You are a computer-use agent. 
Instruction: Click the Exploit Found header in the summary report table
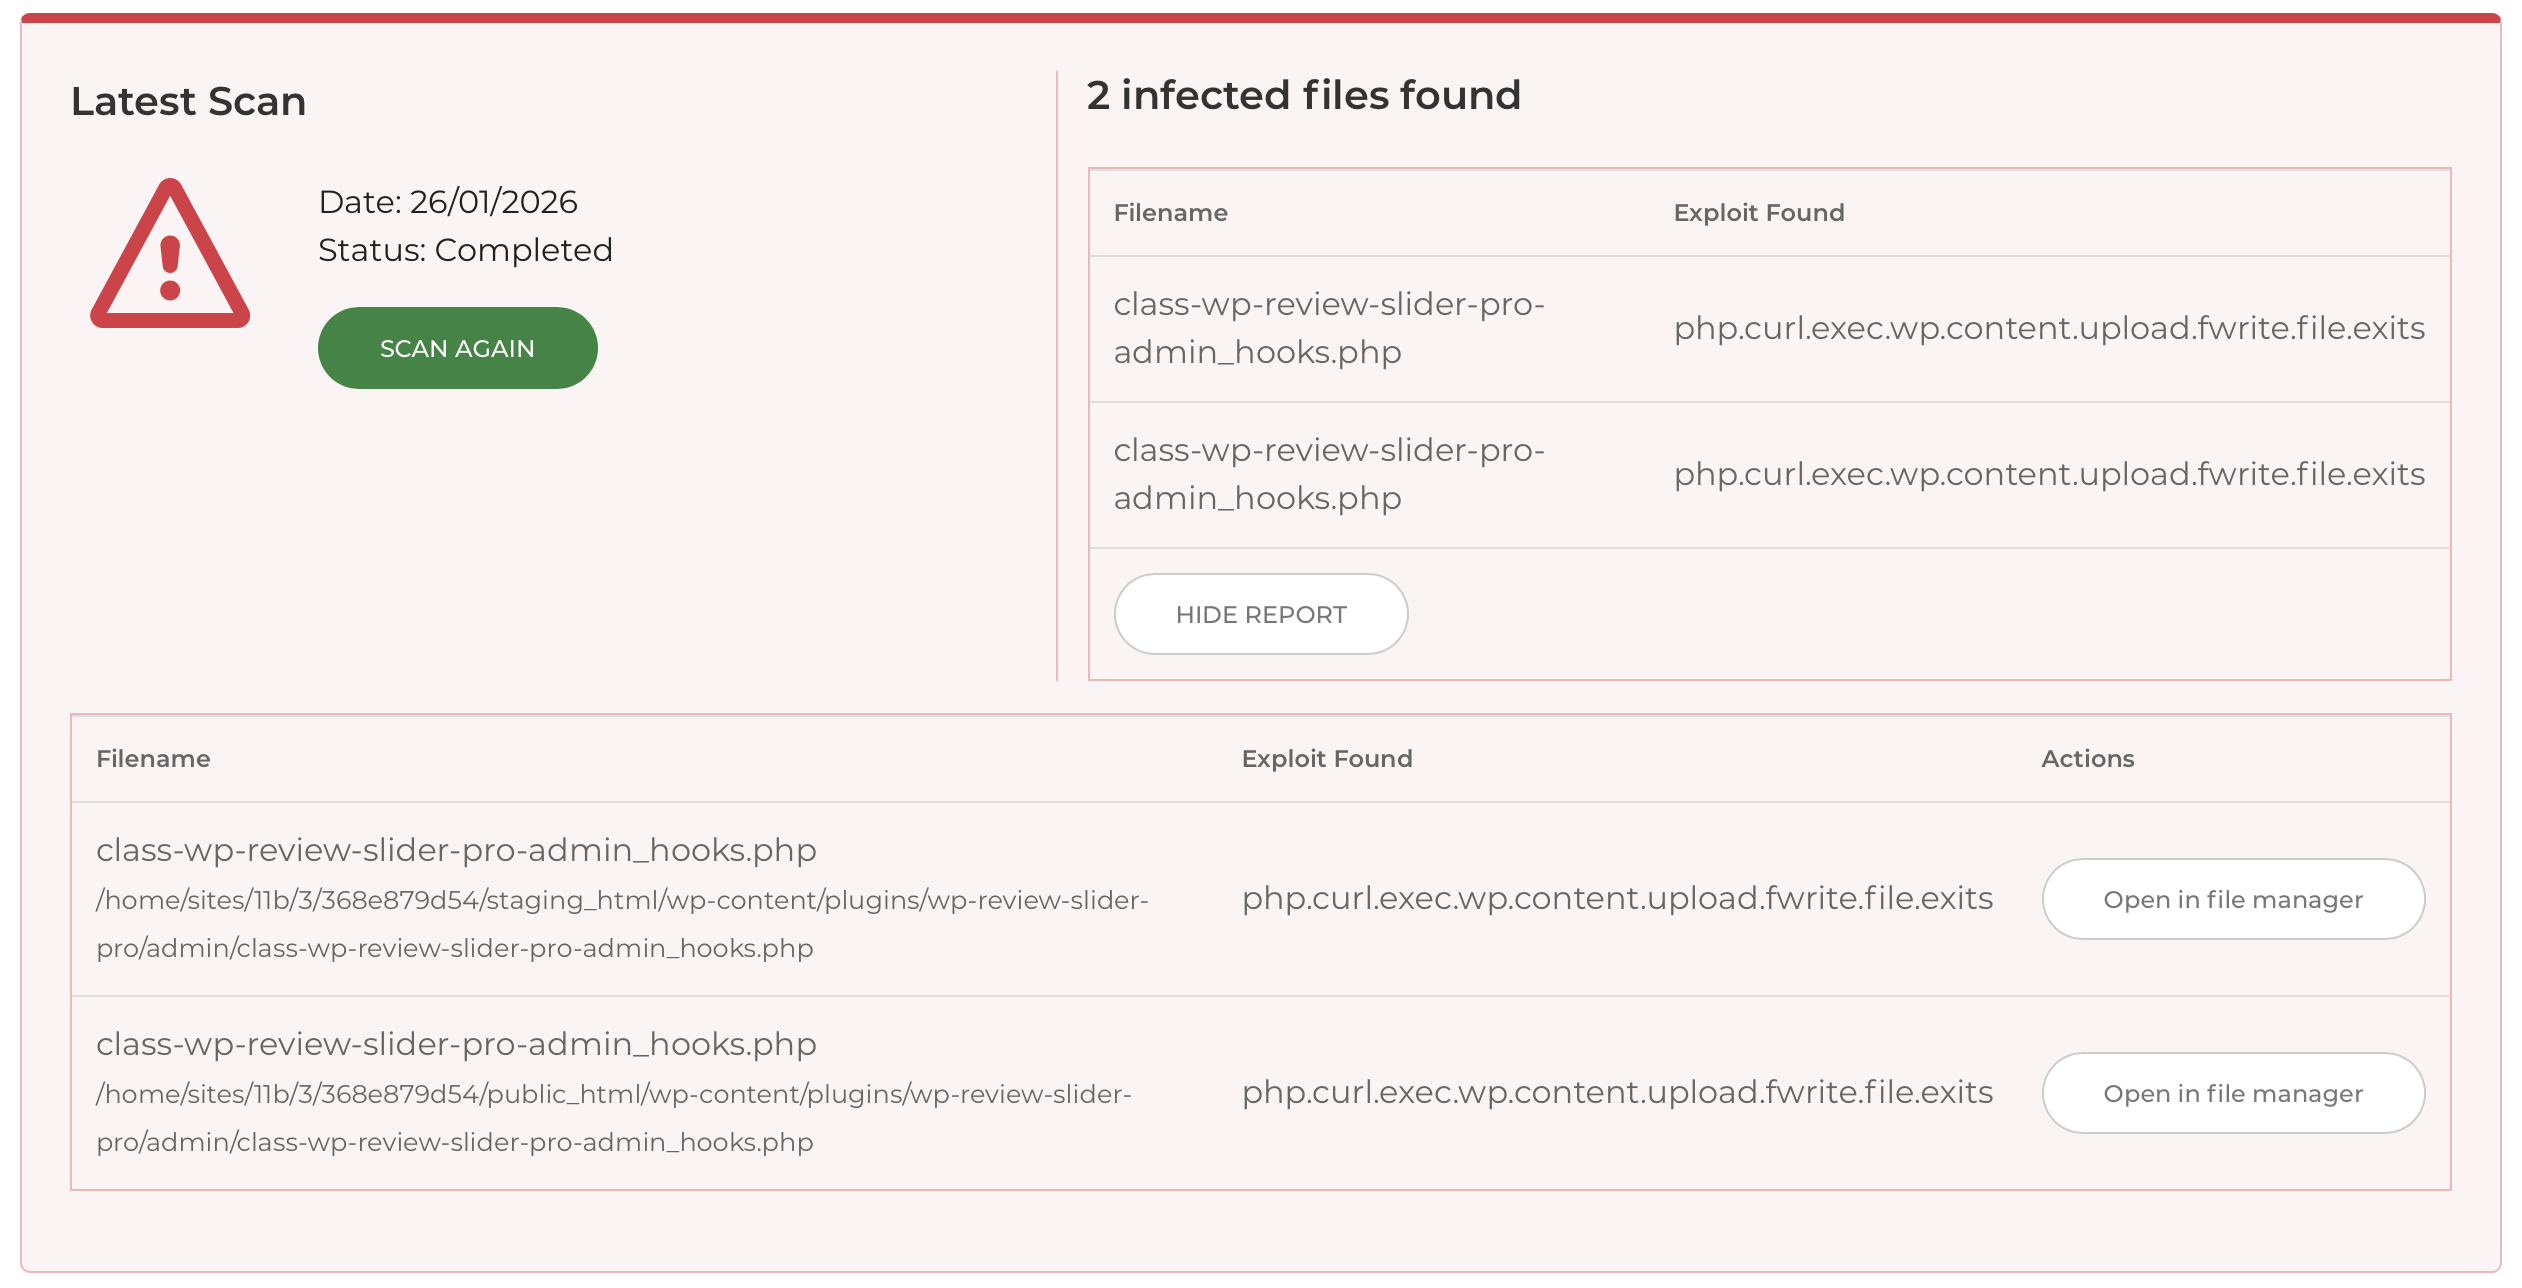[x=1758, y=213]
